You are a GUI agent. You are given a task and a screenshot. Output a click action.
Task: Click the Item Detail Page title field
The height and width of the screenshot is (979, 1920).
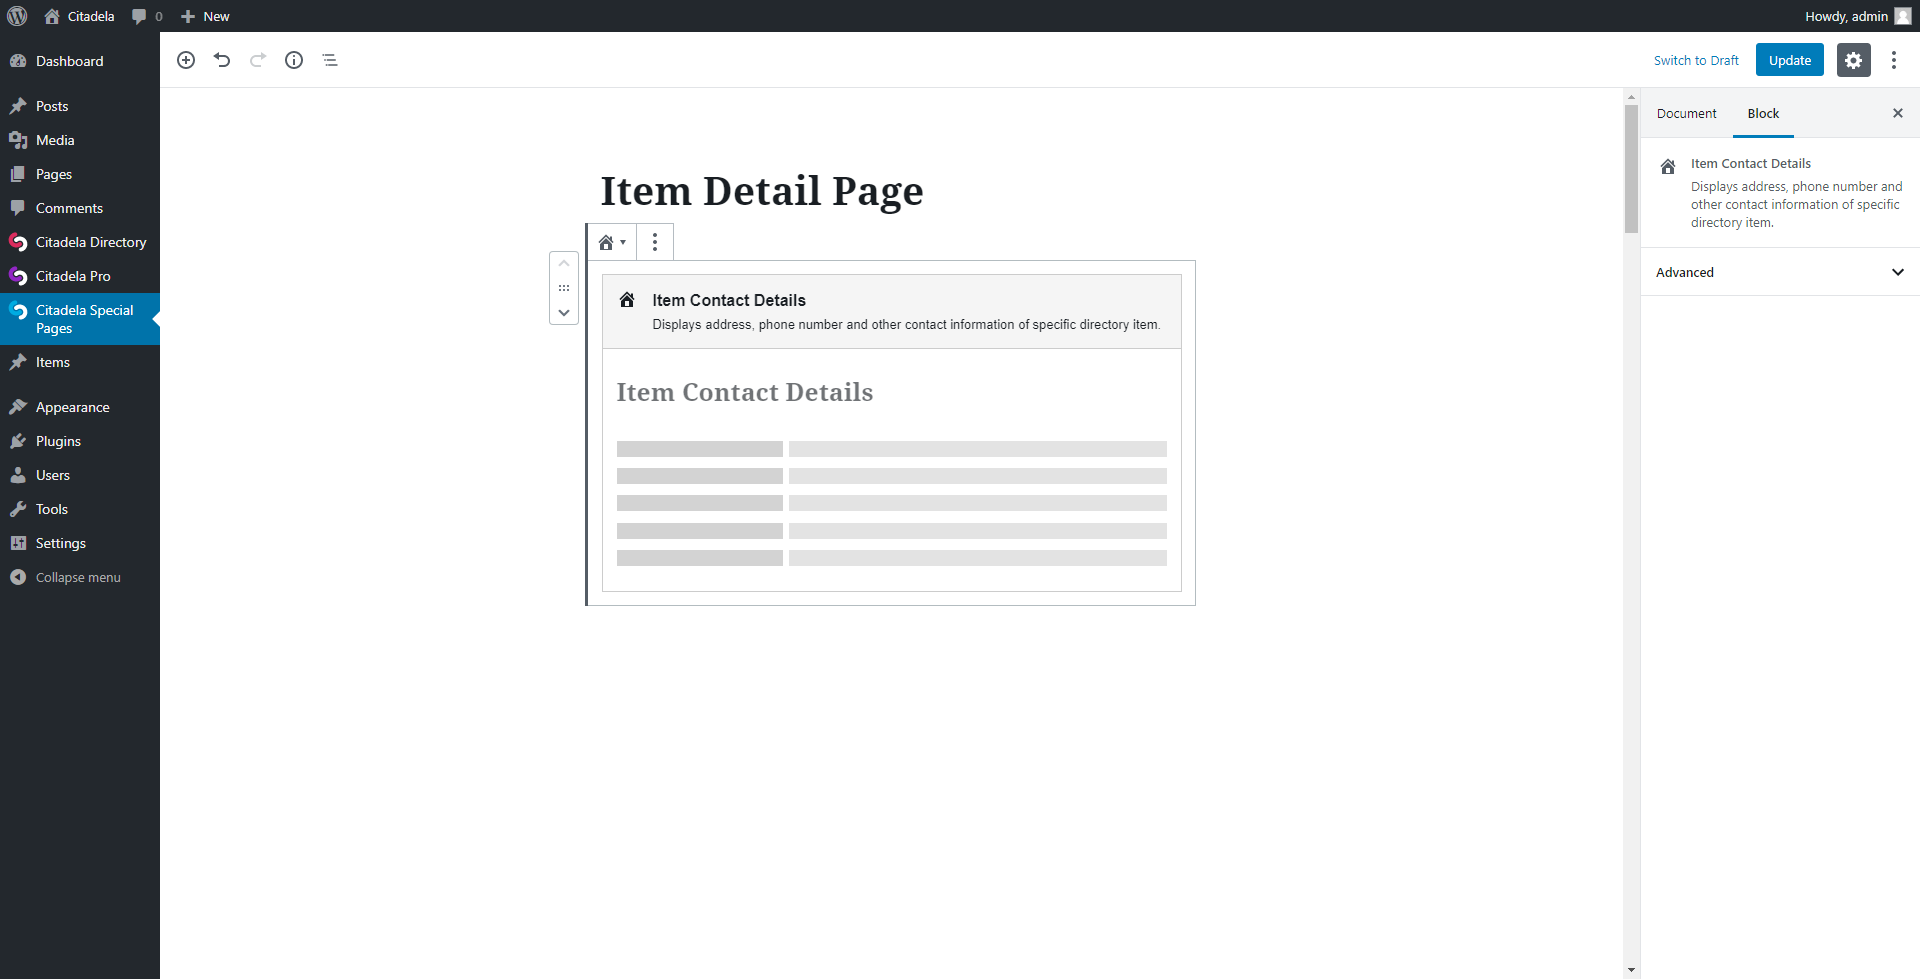tap(761, 190)
